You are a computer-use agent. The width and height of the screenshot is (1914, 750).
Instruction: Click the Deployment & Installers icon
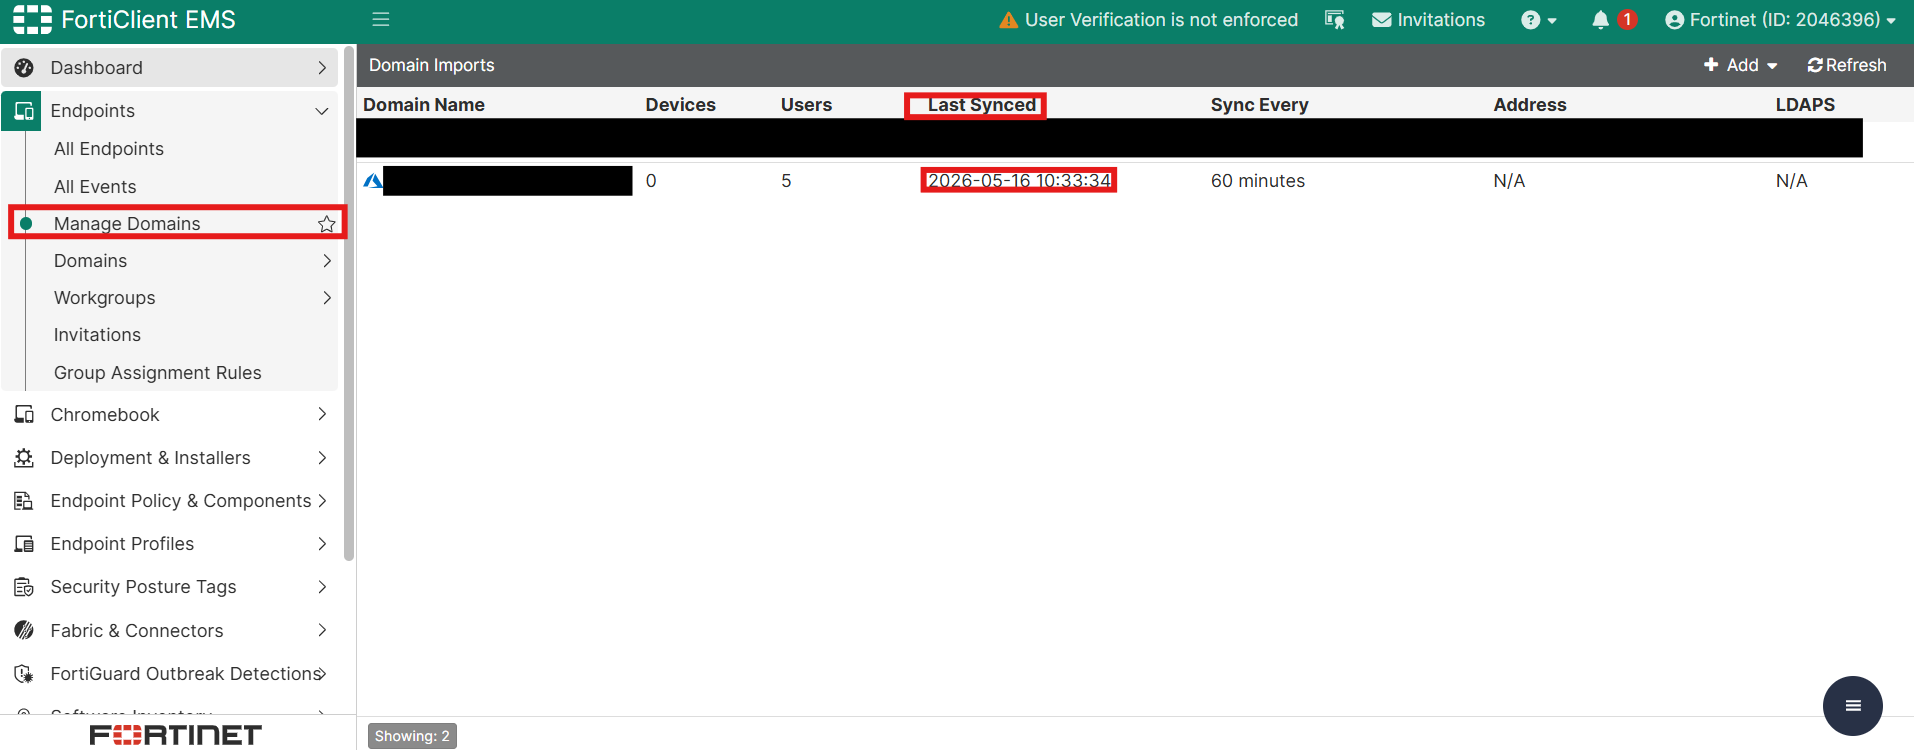point(24,458)
